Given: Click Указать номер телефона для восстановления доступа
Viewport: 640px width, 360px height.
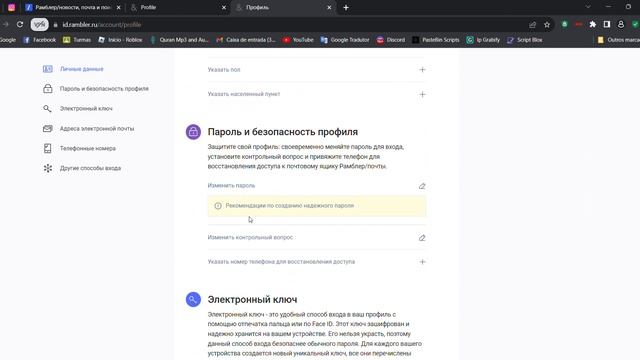Looking at the screenshot, I should [x=281, y=262].
